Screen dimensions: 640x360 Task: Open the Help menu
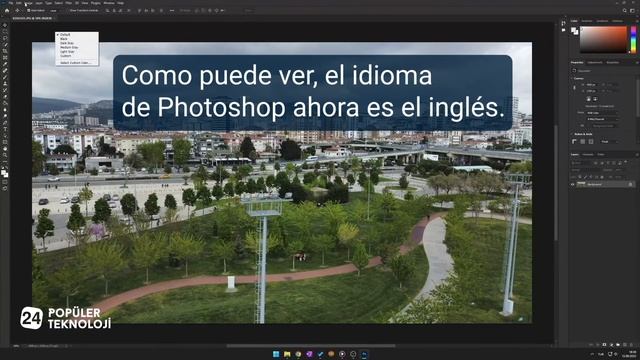pyautogui.click(x=120, y=3)
